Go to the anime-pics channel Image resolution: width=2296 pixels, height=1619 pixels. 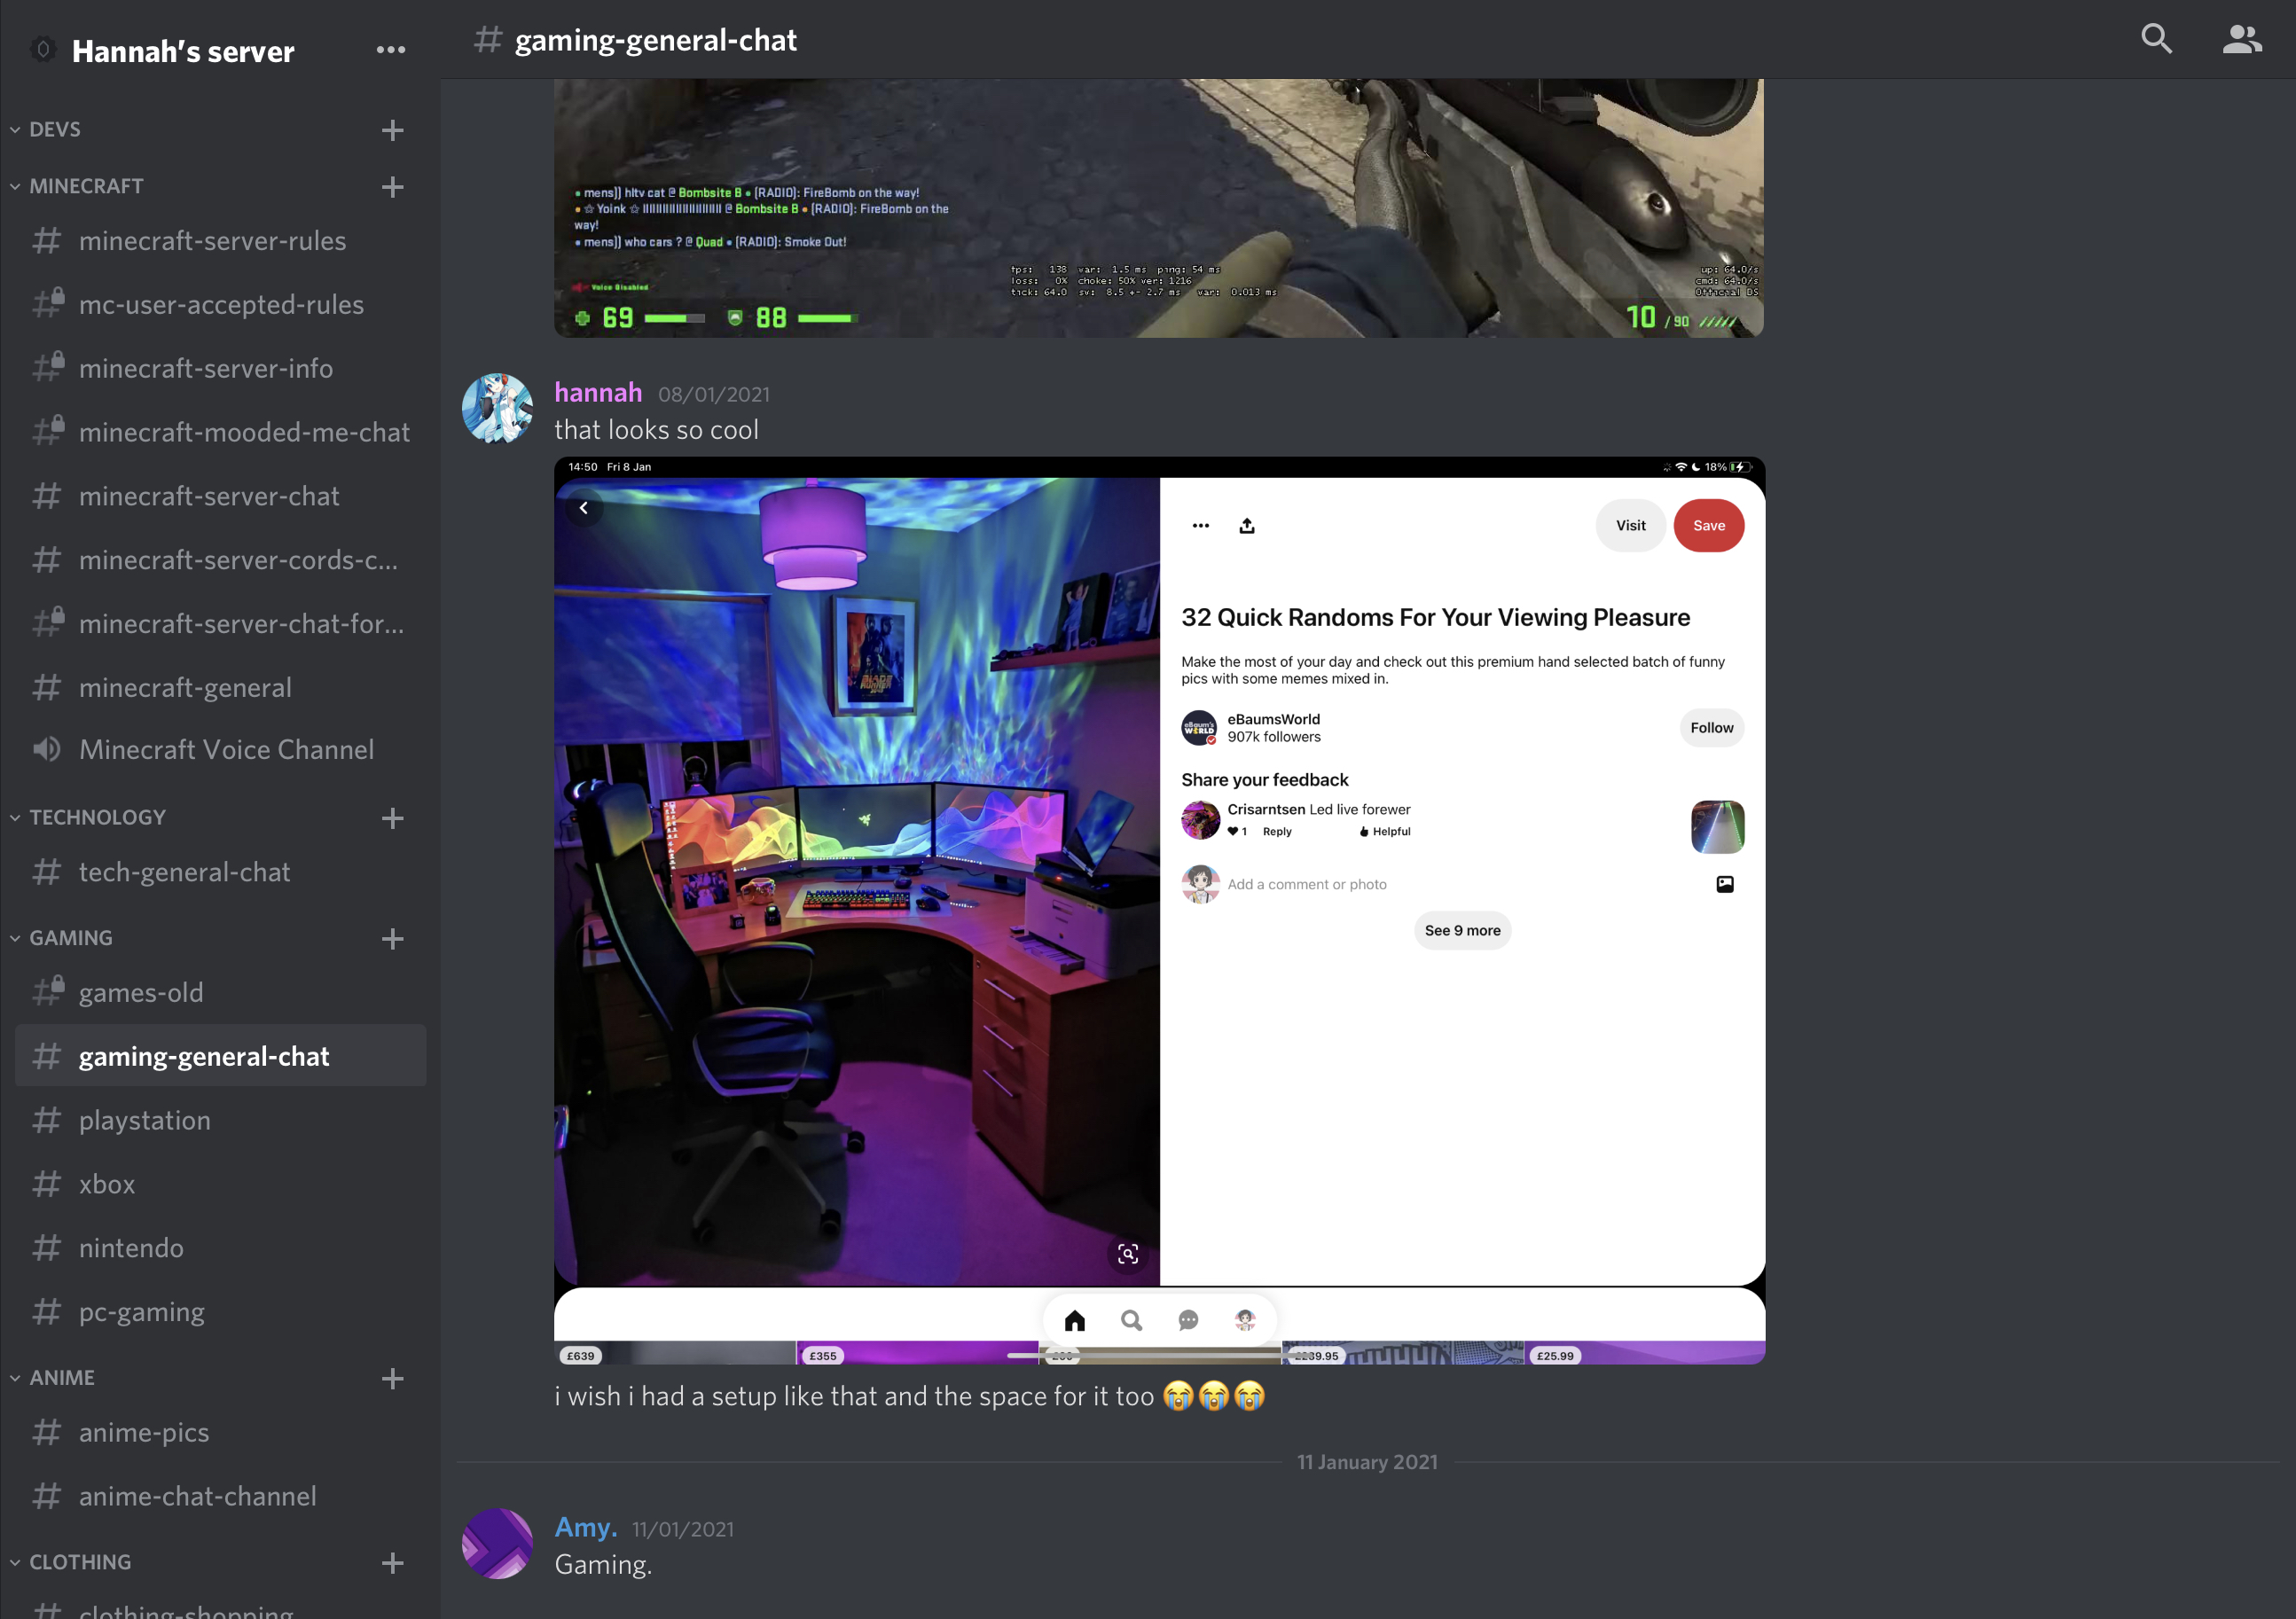coord(144,1432)
